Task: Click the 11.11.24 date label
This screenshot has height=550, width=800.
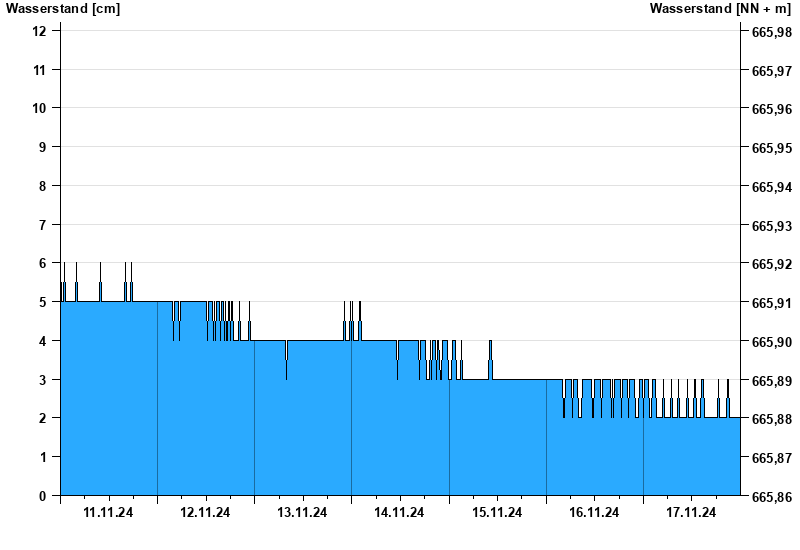Action: coord(108,513)
